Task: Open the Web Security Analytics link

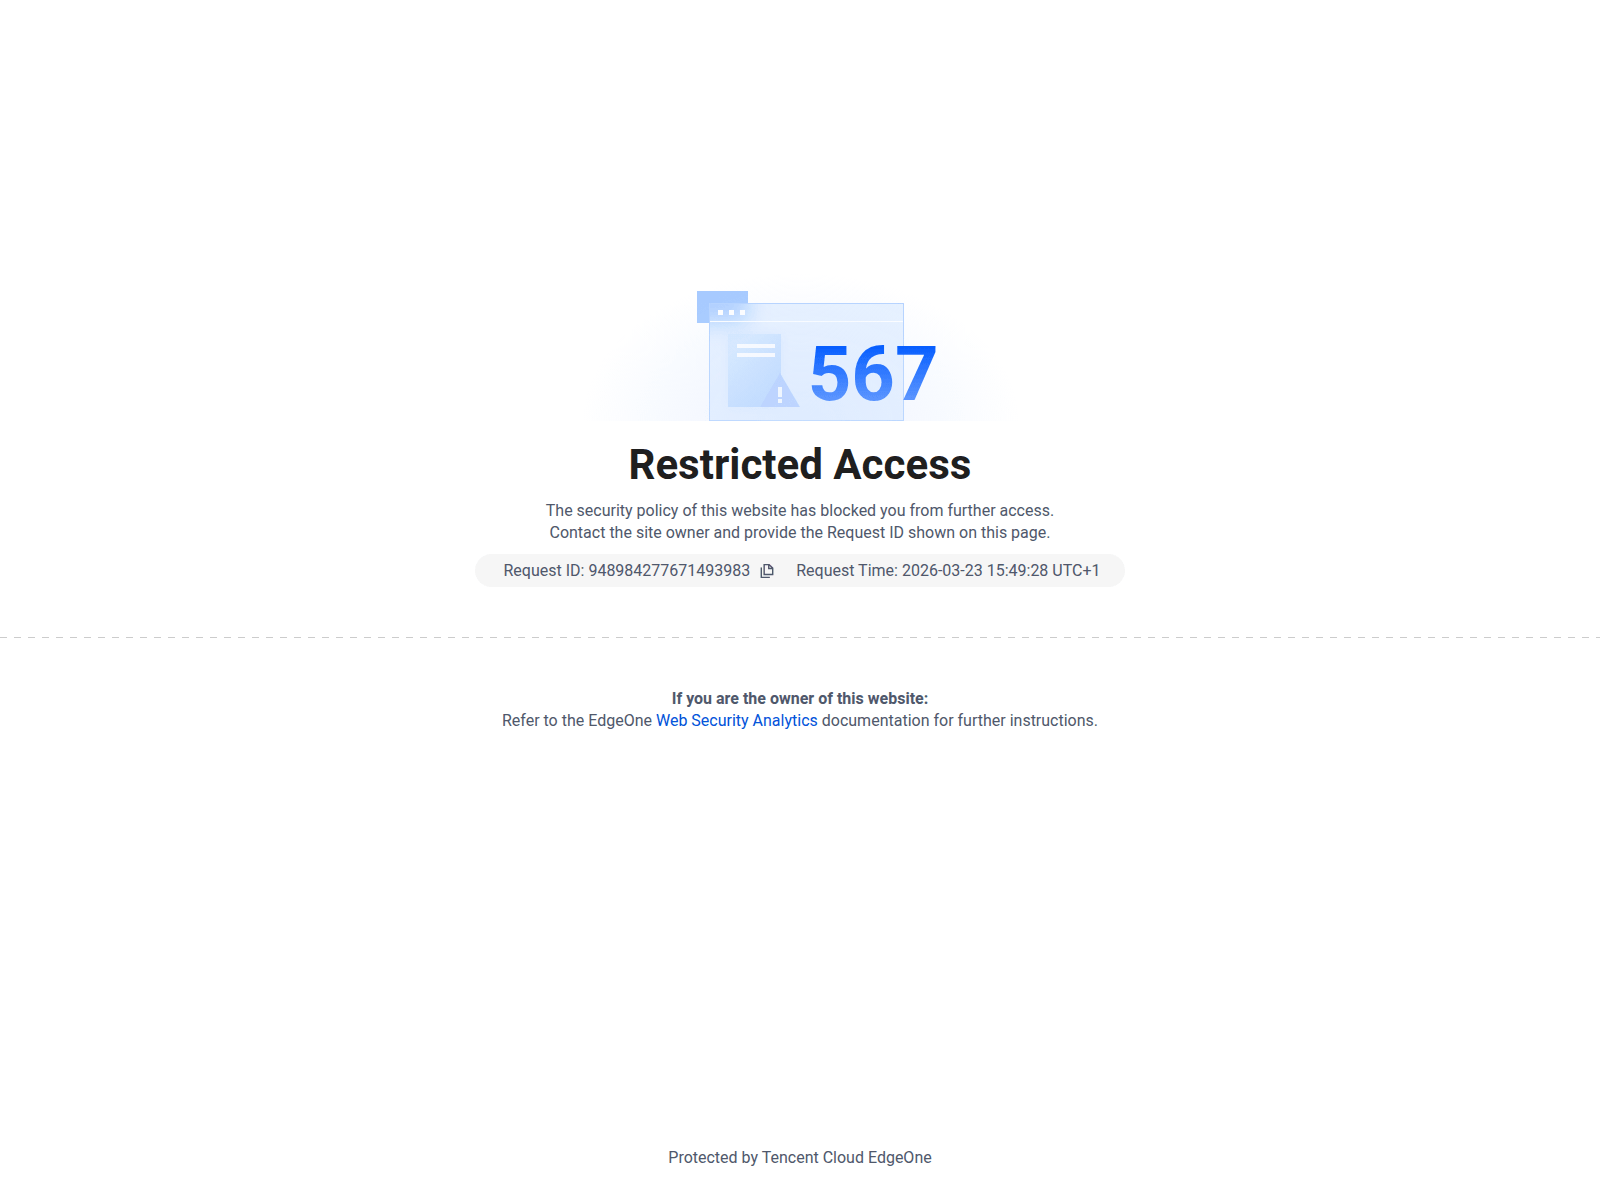Action: point(737,720)
